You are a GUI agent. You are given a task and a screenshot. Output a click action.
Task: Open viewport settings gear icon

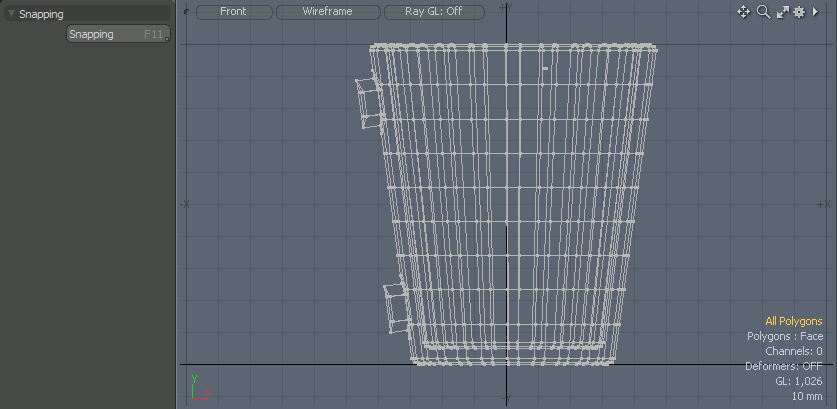pos(799,12)
